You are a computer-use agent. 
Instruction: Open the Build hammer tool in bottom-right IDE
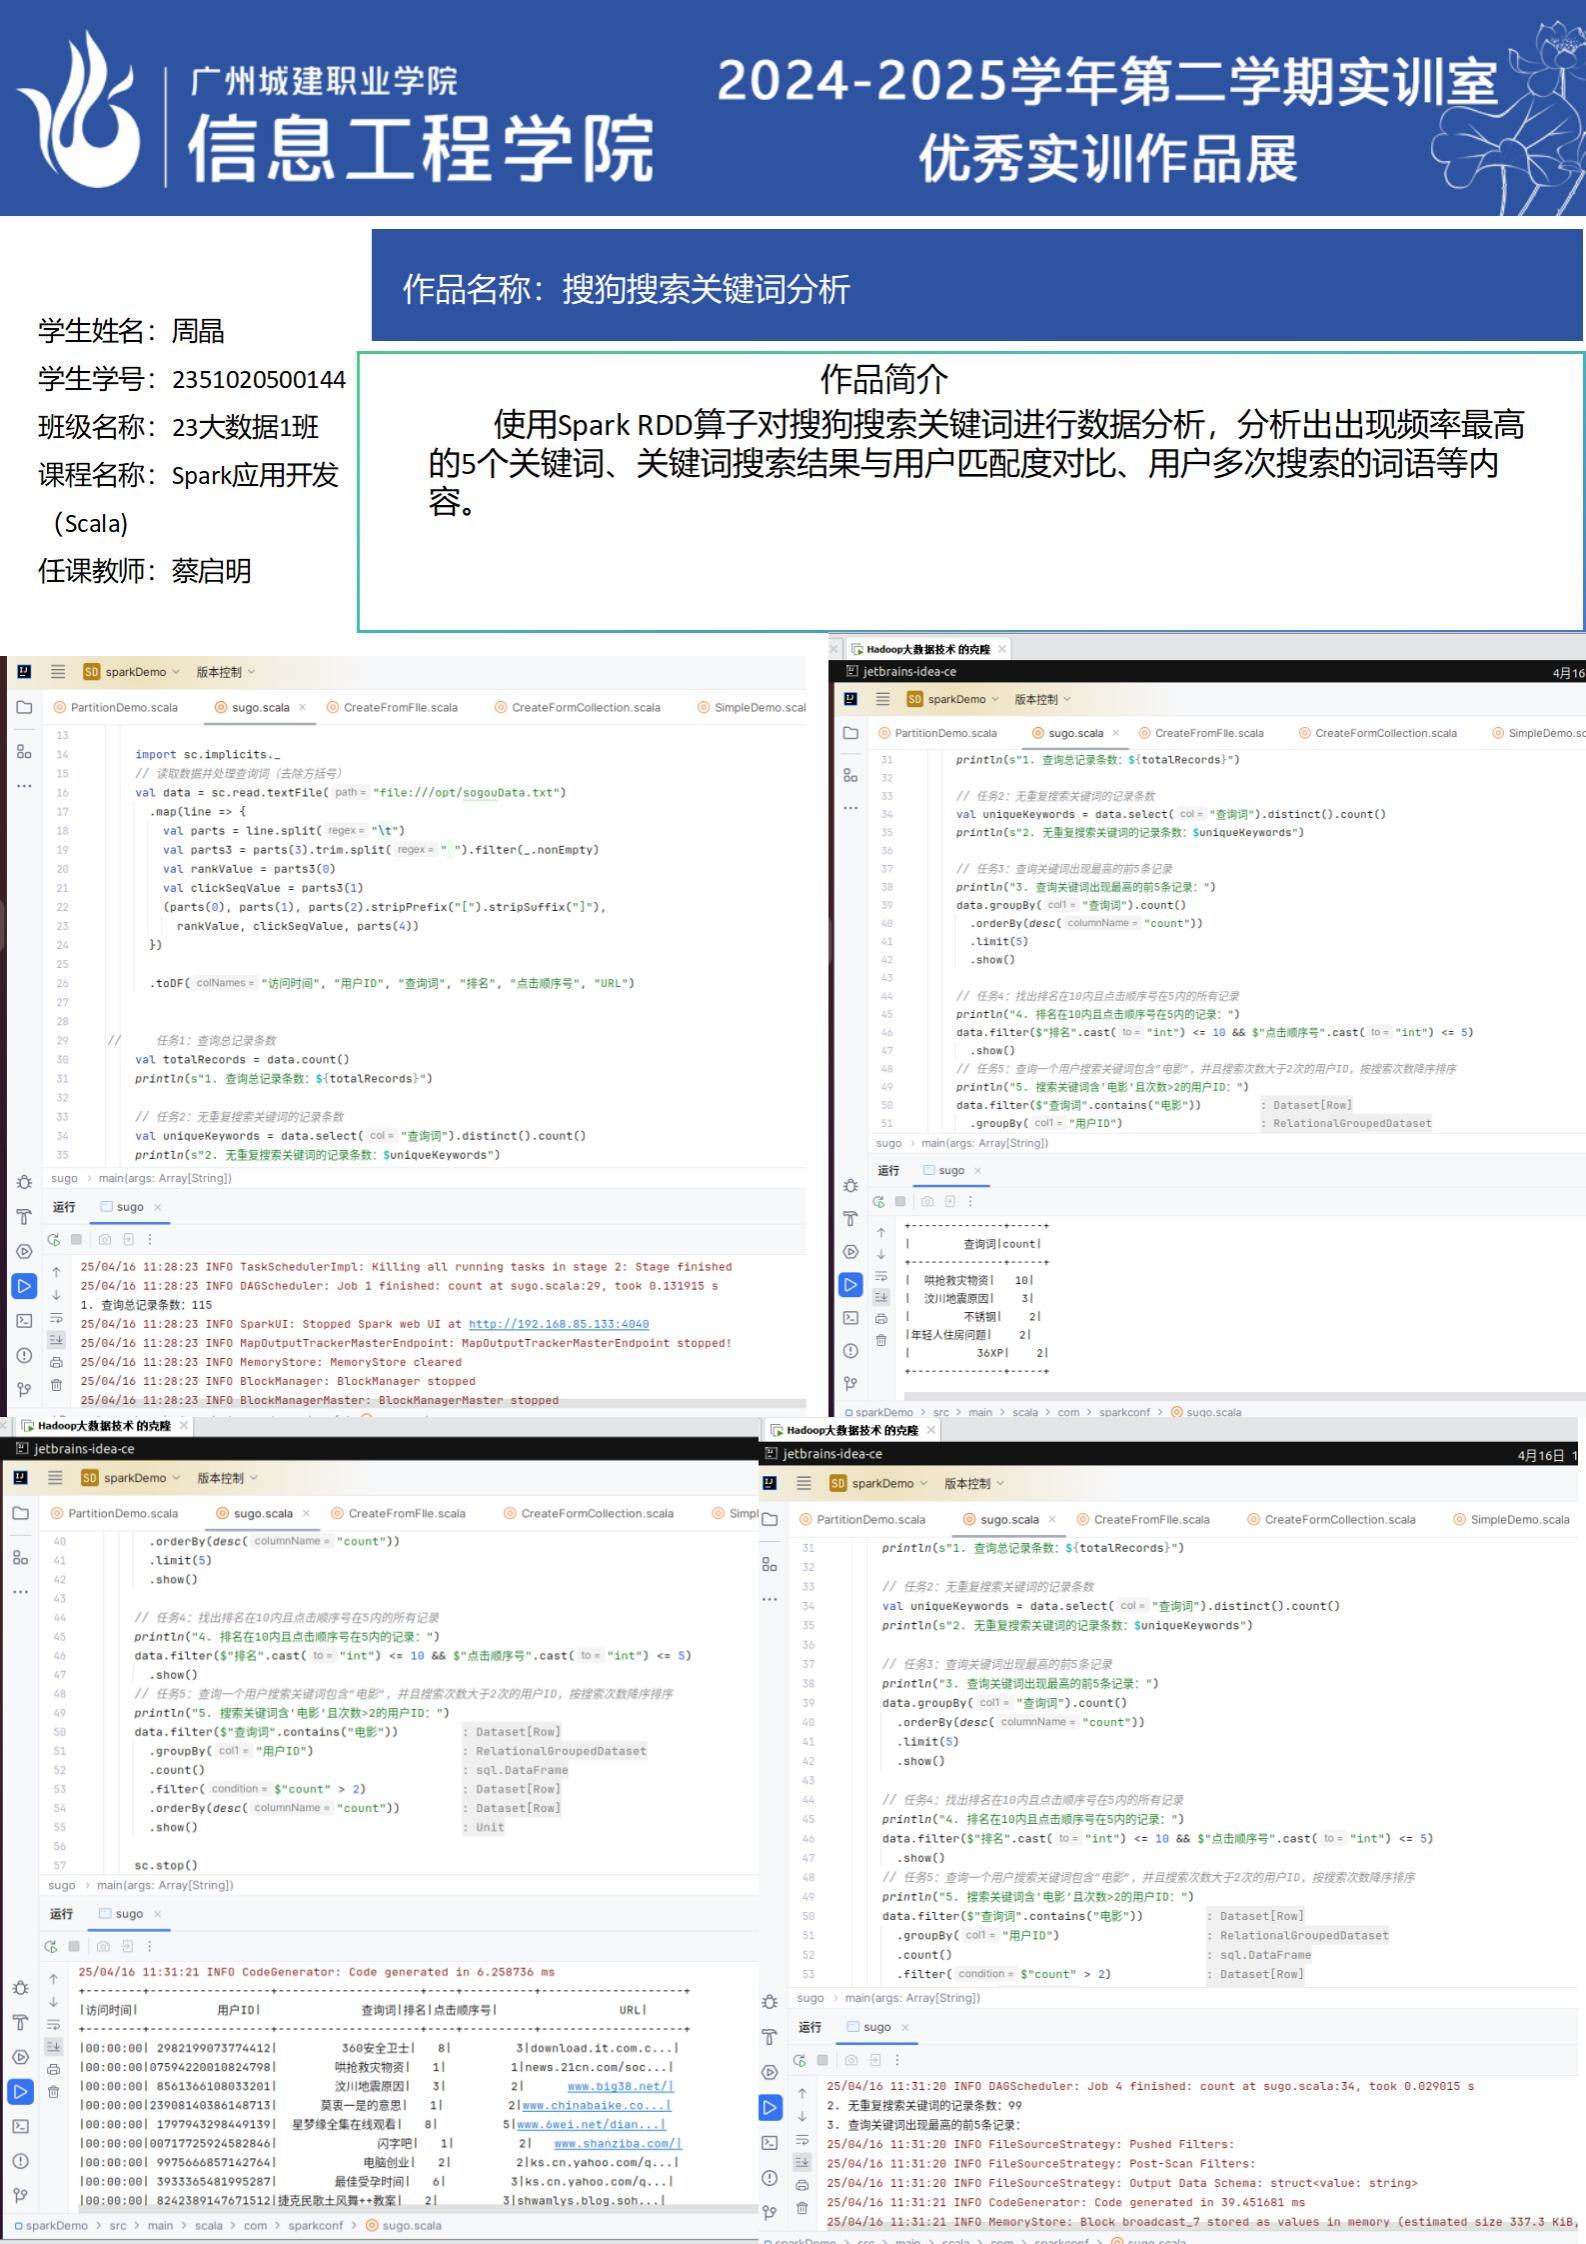click(769, 2037)
